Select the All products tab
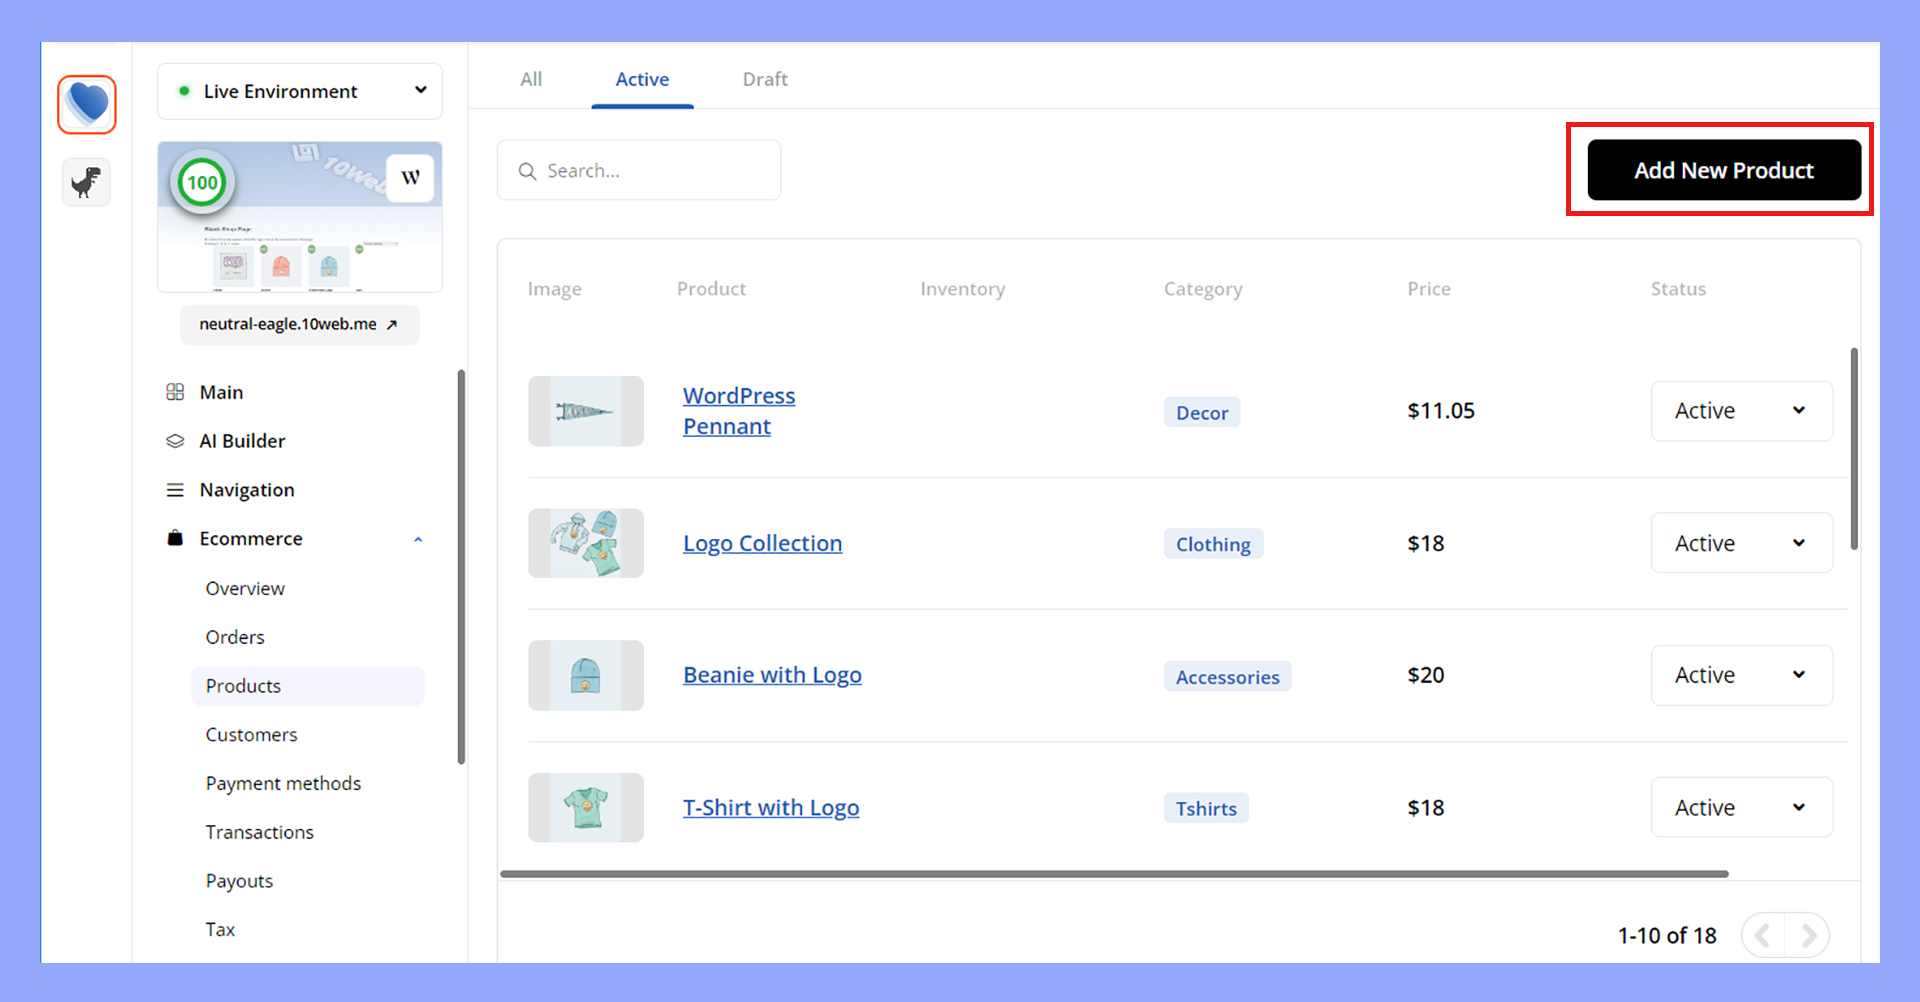Screen dimensions: 1920x1002 [531, 79]
